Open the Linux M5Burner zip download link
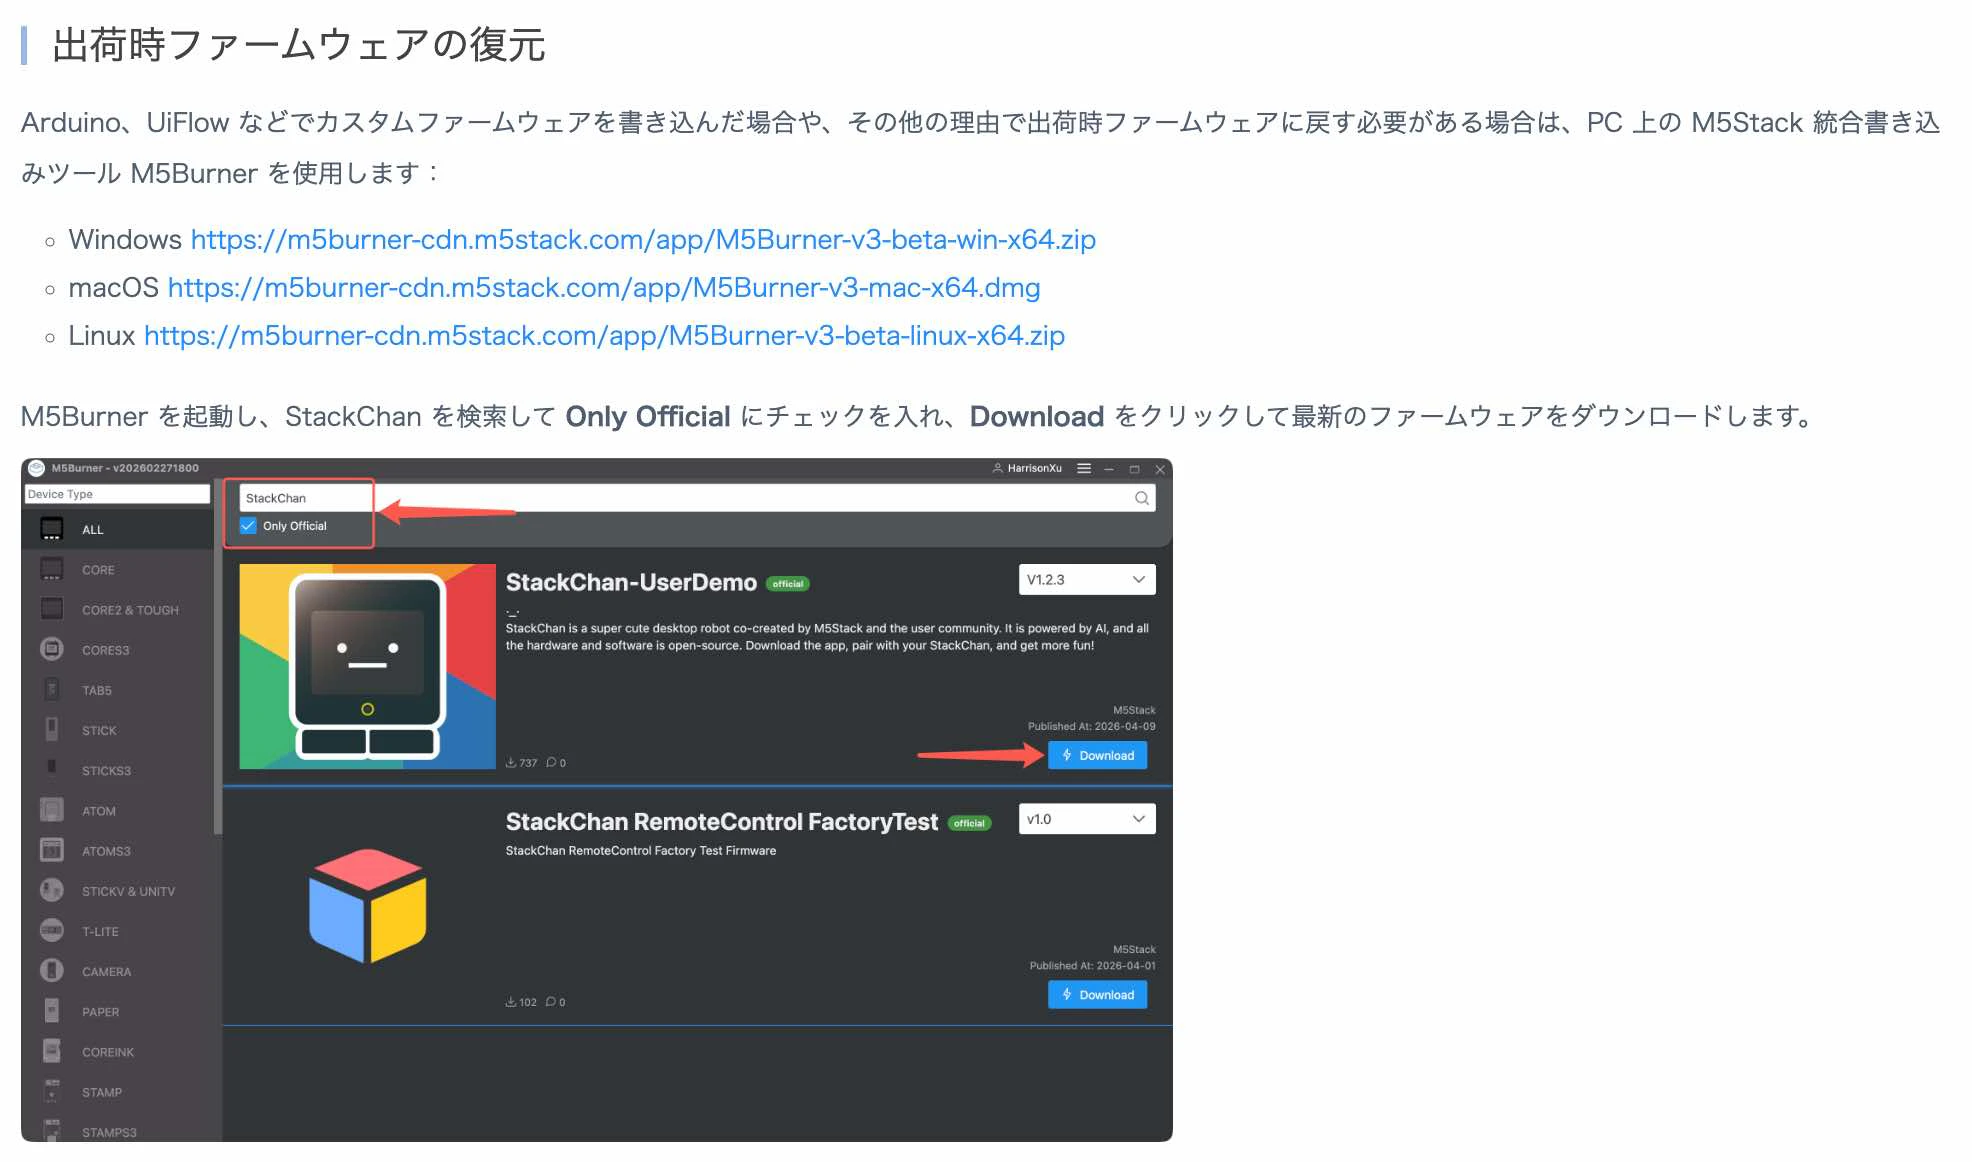Screen dimensions: 1972x1162 point(604,336)
